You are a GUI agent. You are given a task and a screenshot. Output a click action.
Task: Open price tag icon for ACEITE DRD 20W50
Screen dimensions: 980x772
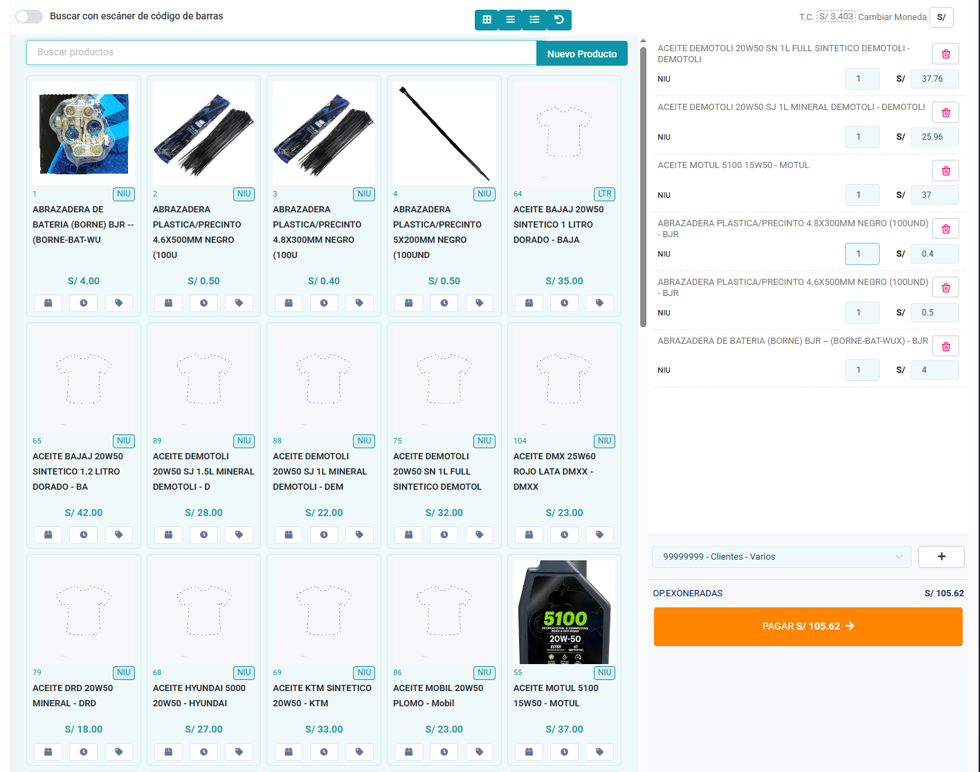119,752
